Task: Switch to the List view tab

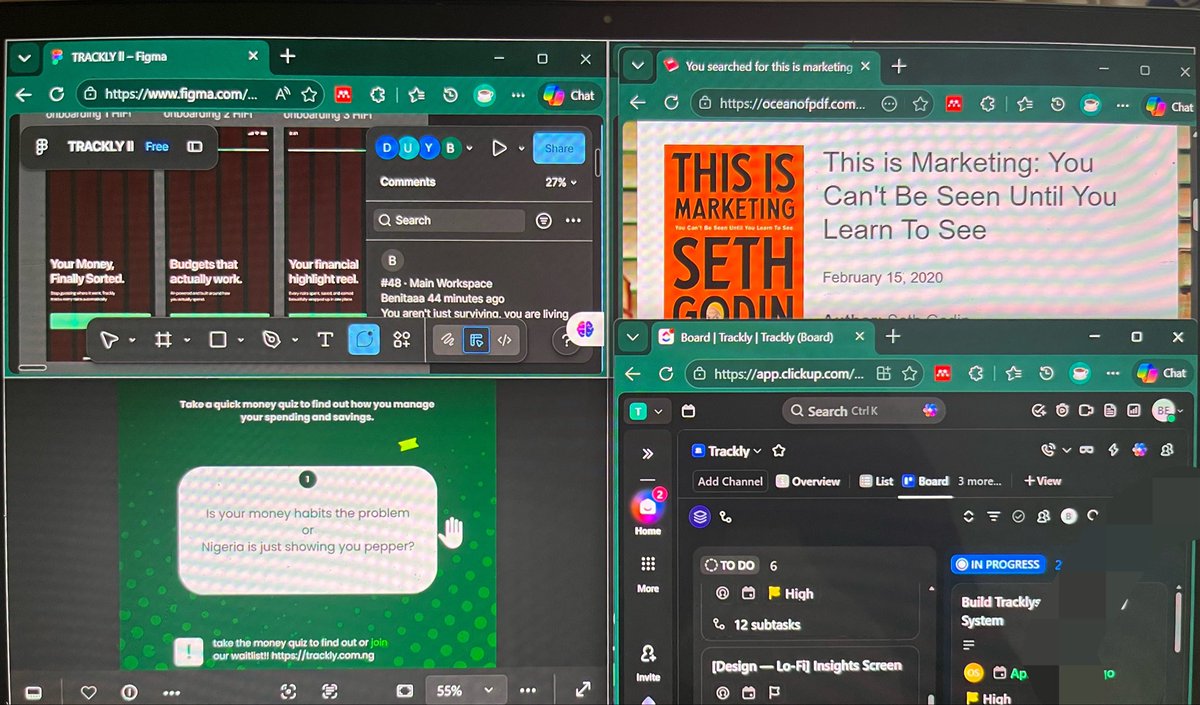Action: [x=876, y=481]
